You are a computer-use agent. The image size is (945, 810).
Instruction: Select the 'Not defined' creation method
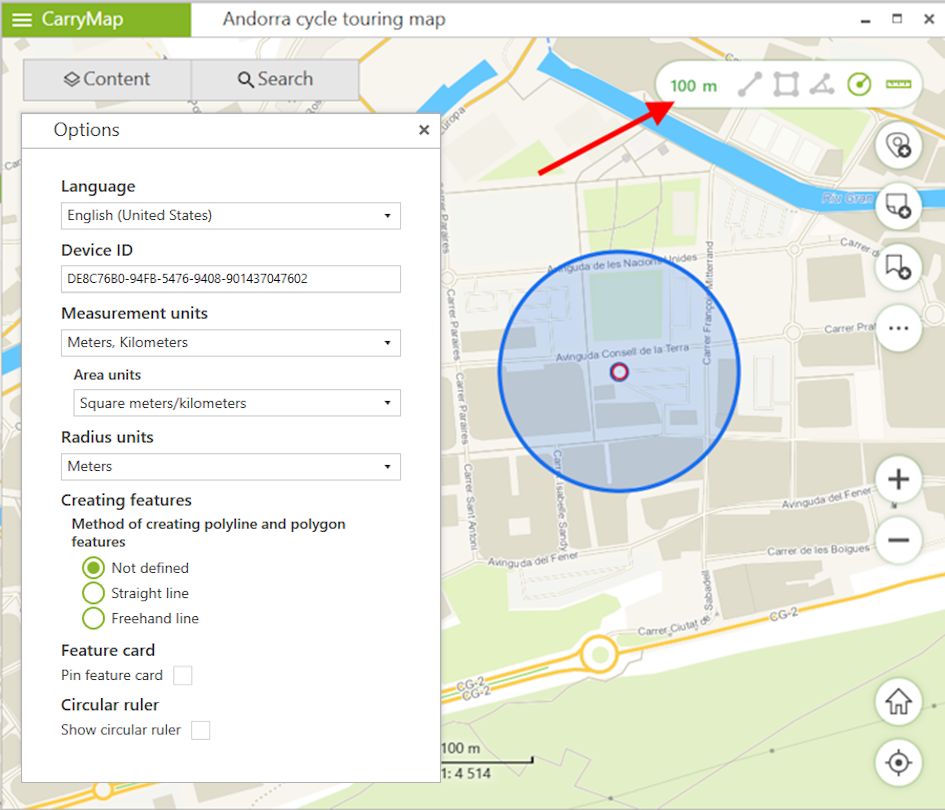[x=93, y=568]
